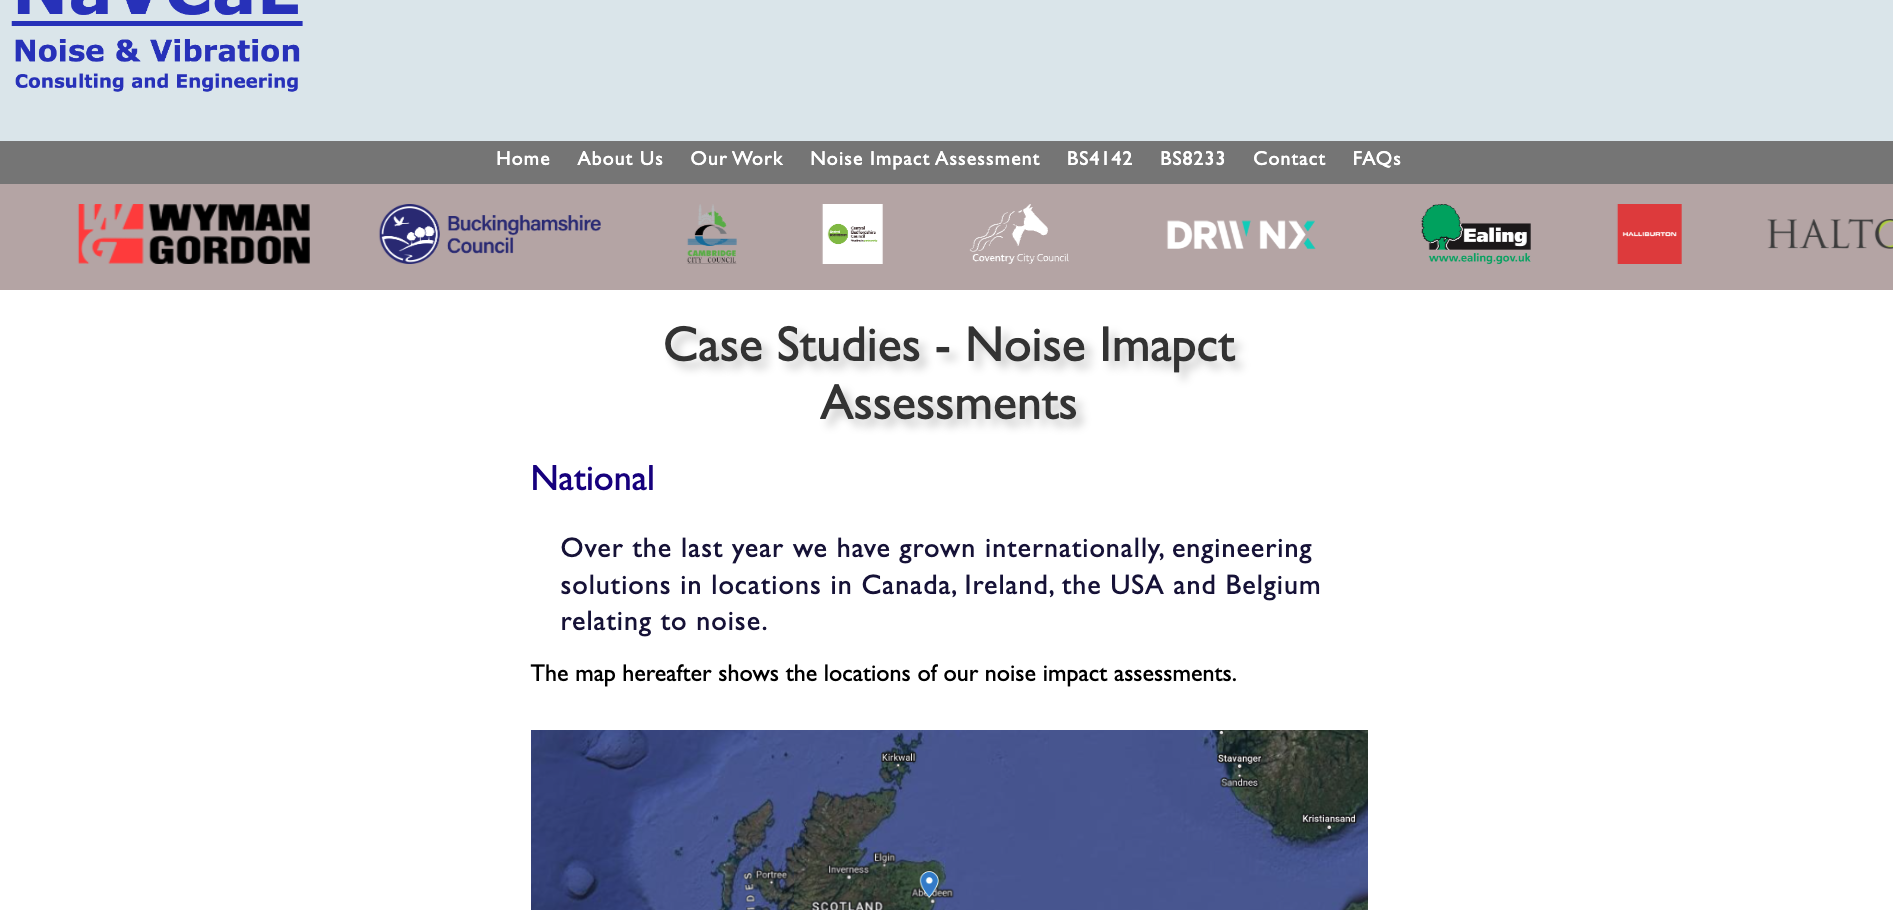Click the white square logo with green circle
The height and width of the screenshot is (910, 1893).
(x=852, y=234)
